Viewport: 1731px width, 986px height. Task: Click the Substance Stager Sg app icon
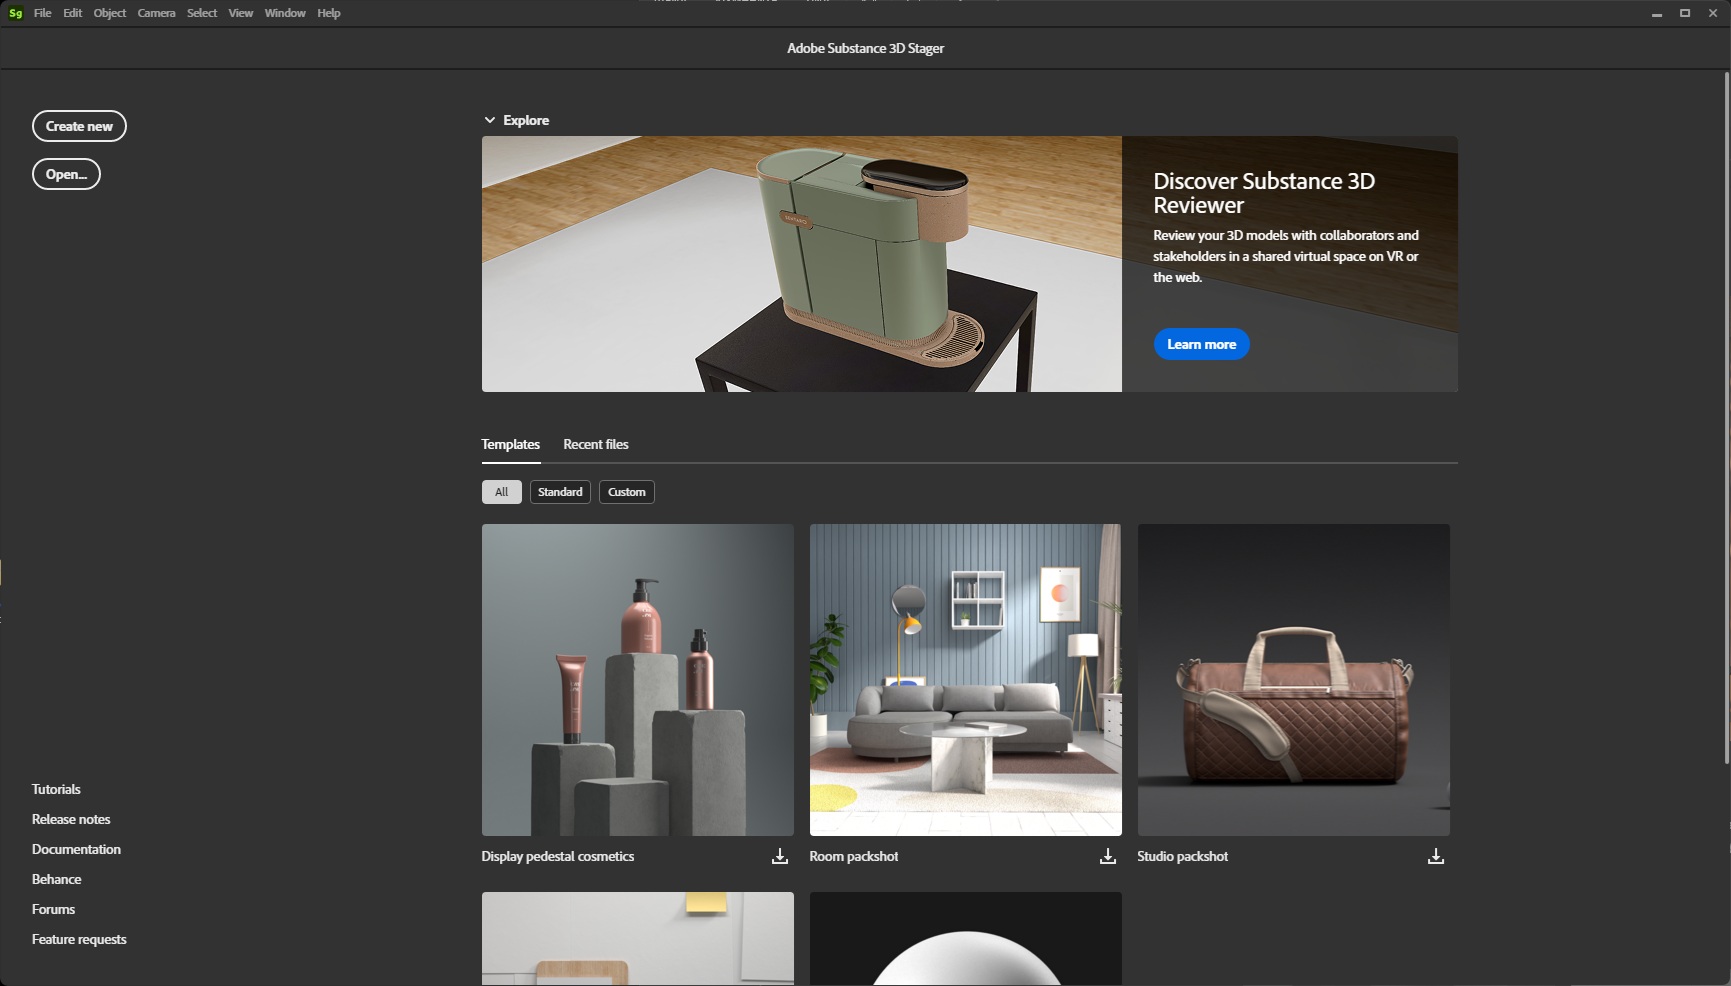pyautogui.click(x=15, y=13)
